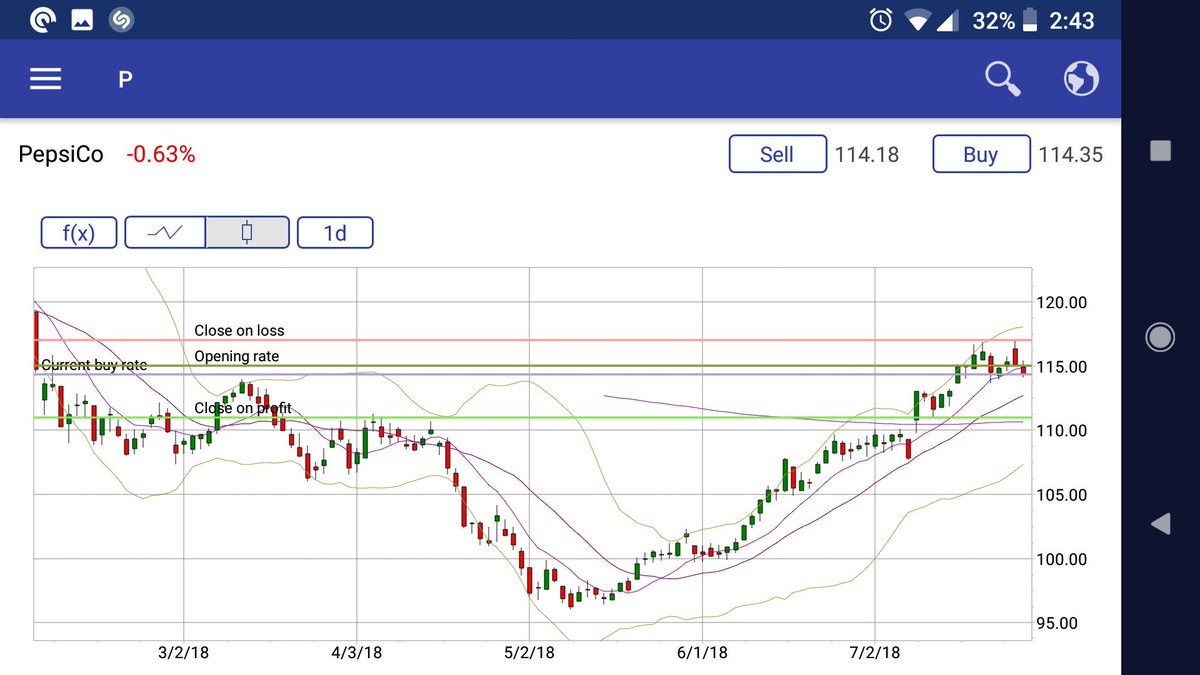
Task: Tap the Android home circle button
Action: [x=1160, y=338]
